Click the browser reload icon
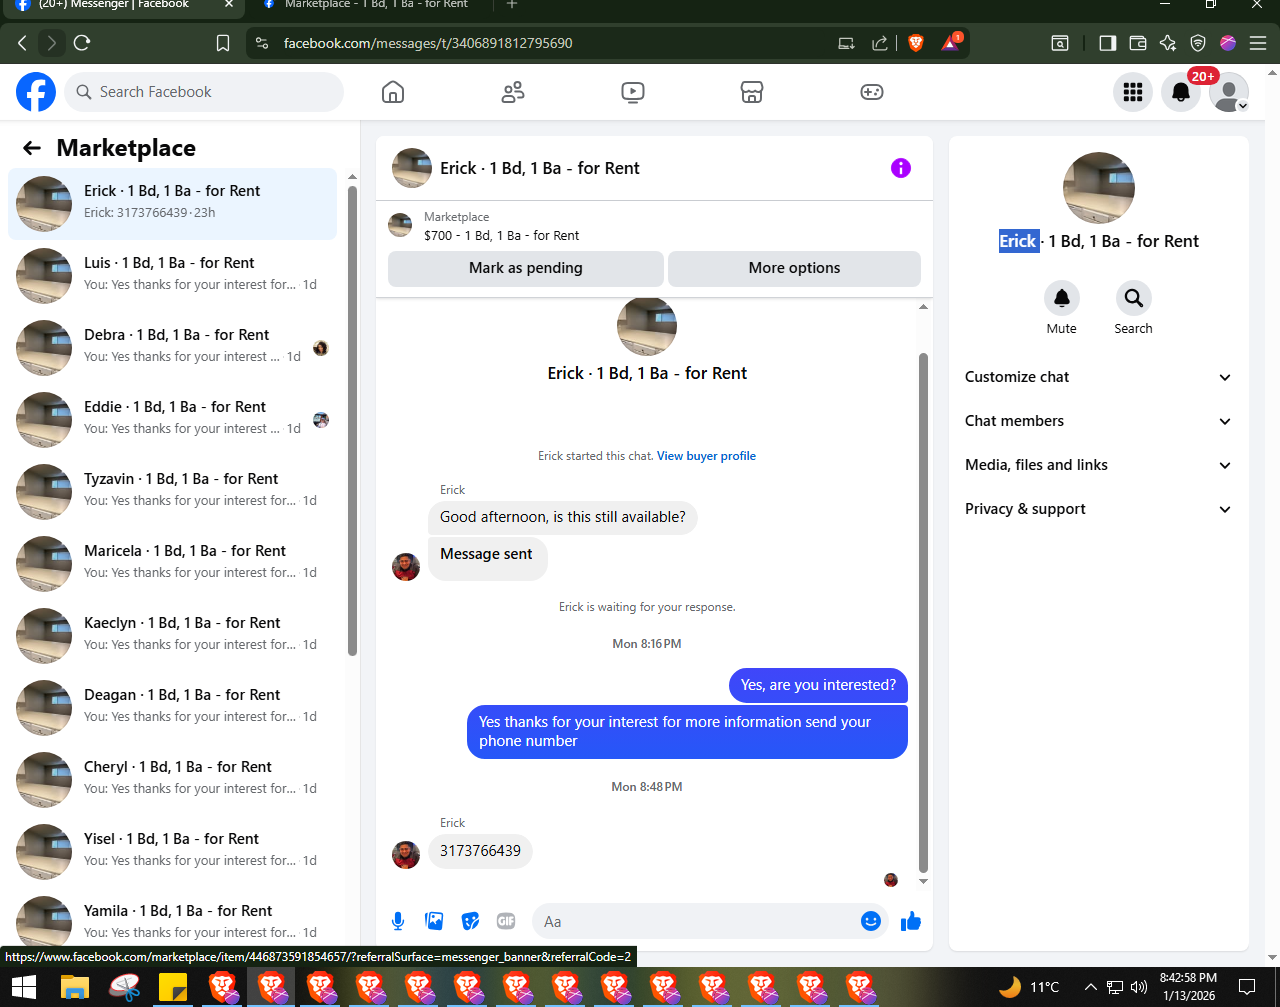This screenshot has width=1280, height=1007. (x=82, y=43)
